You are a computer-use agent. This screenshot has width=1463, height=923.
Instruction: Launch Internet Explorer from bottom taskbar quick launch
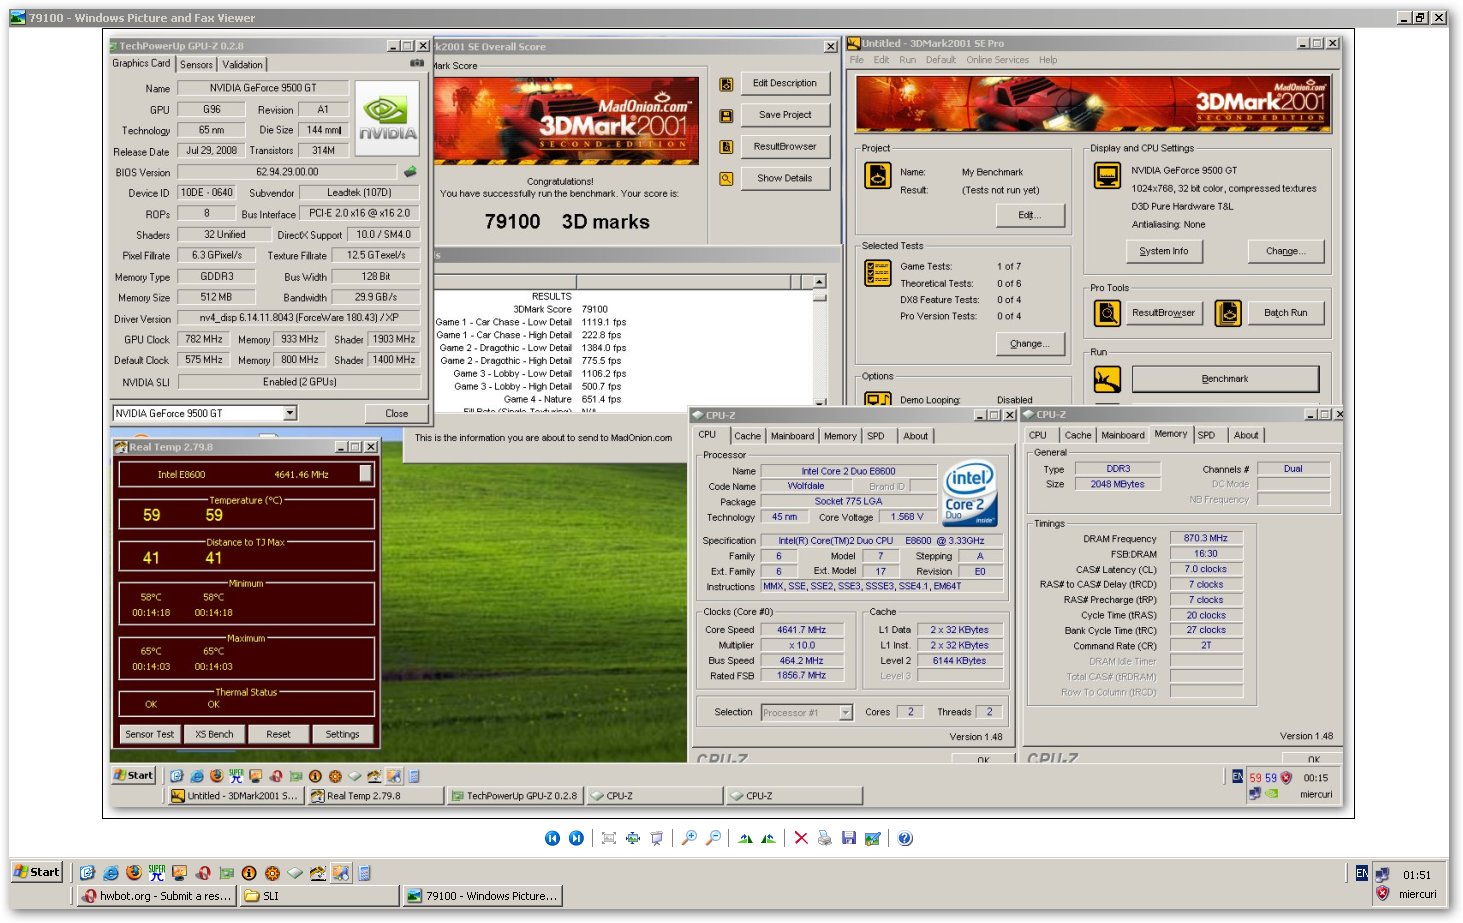coord(111,873)
